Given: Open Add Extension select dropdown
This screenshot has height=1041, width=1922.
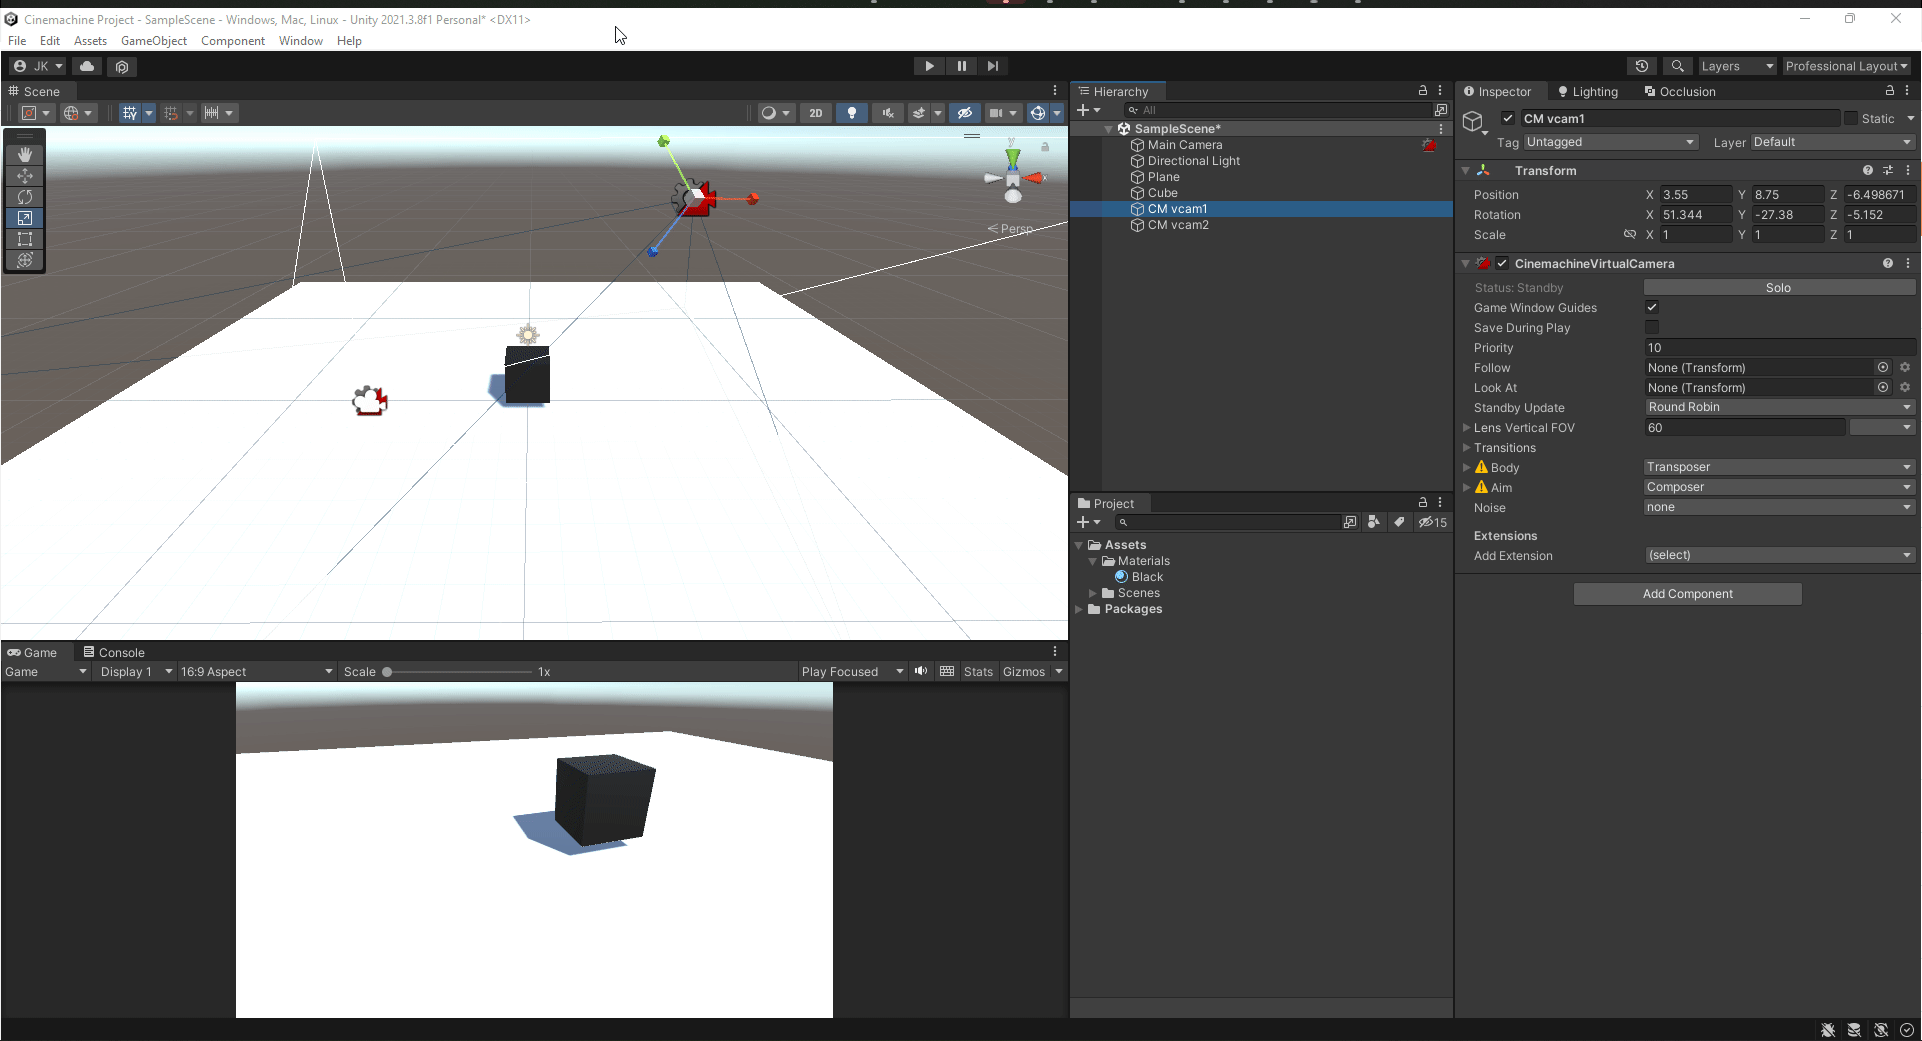Looking at the screenshot, I should point(1780,555).
